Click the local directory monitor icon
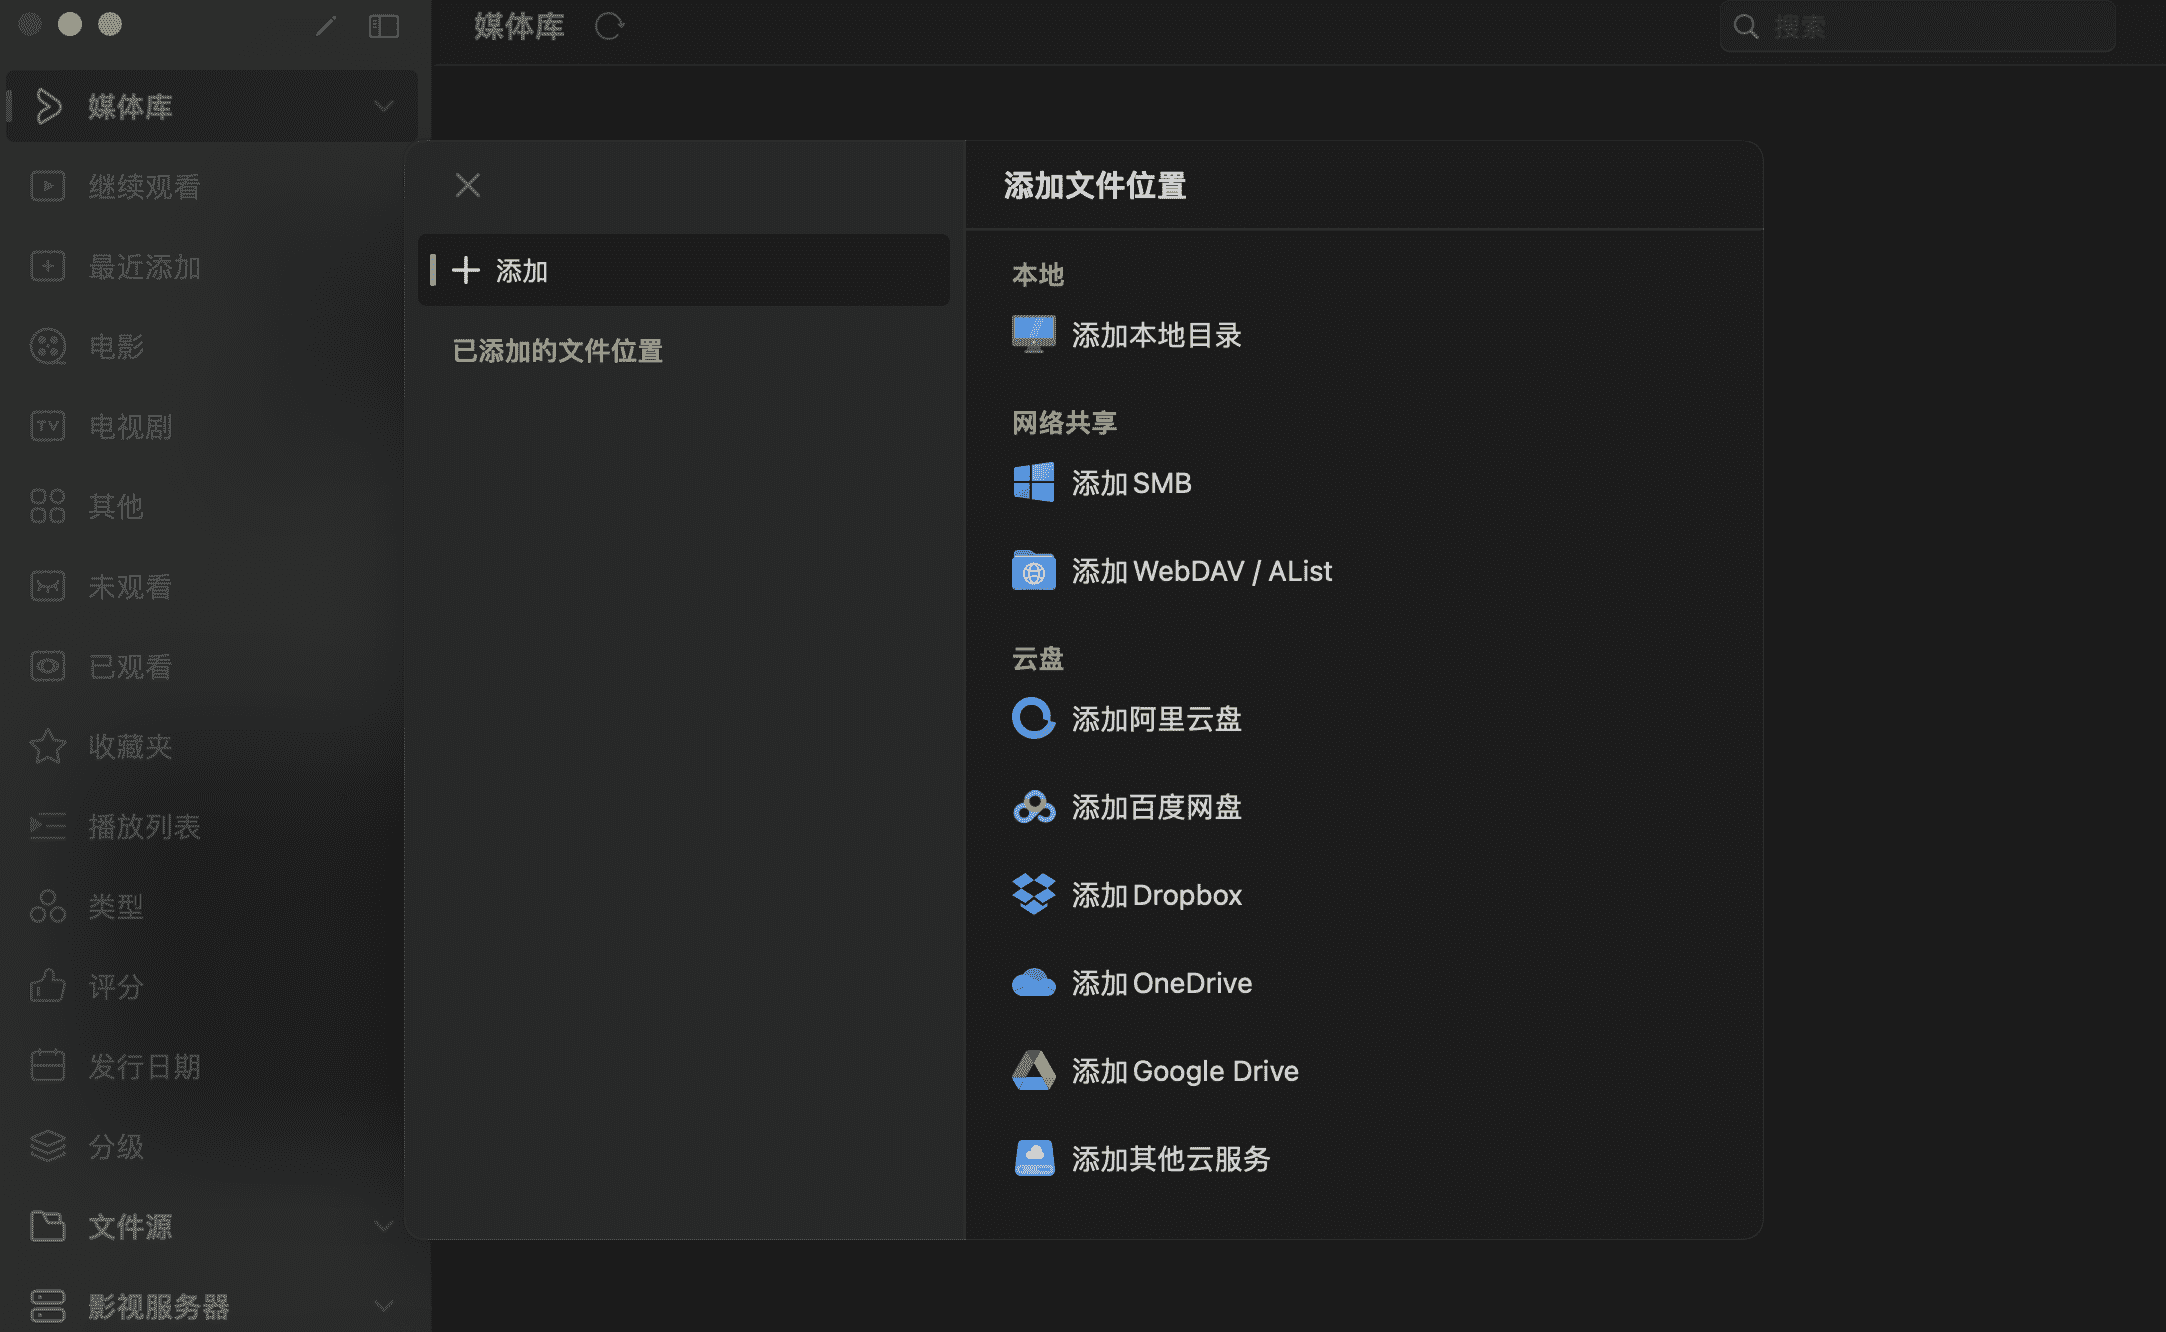2166x1332 pixels. (x=1033, y=335)
